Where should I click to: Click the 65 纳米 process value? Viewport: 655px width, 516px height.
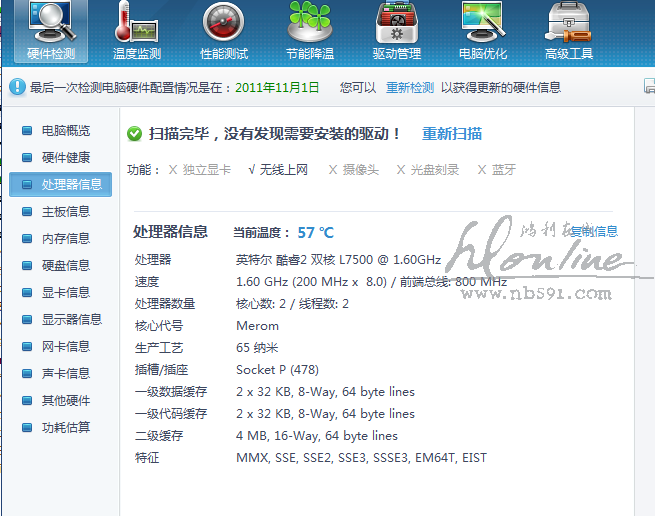point(257,348)
